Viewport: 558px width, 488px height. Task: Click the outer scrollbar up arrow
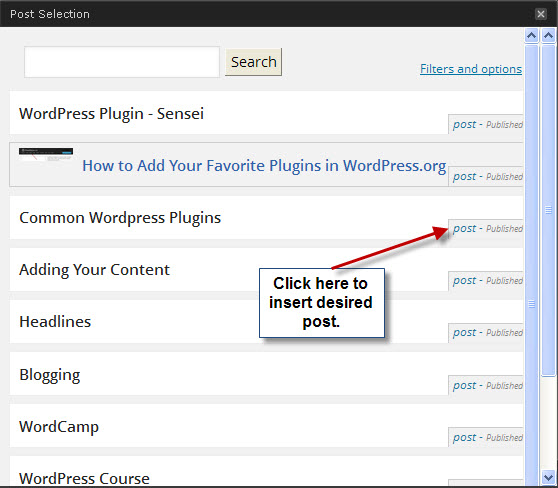[548, 35]
